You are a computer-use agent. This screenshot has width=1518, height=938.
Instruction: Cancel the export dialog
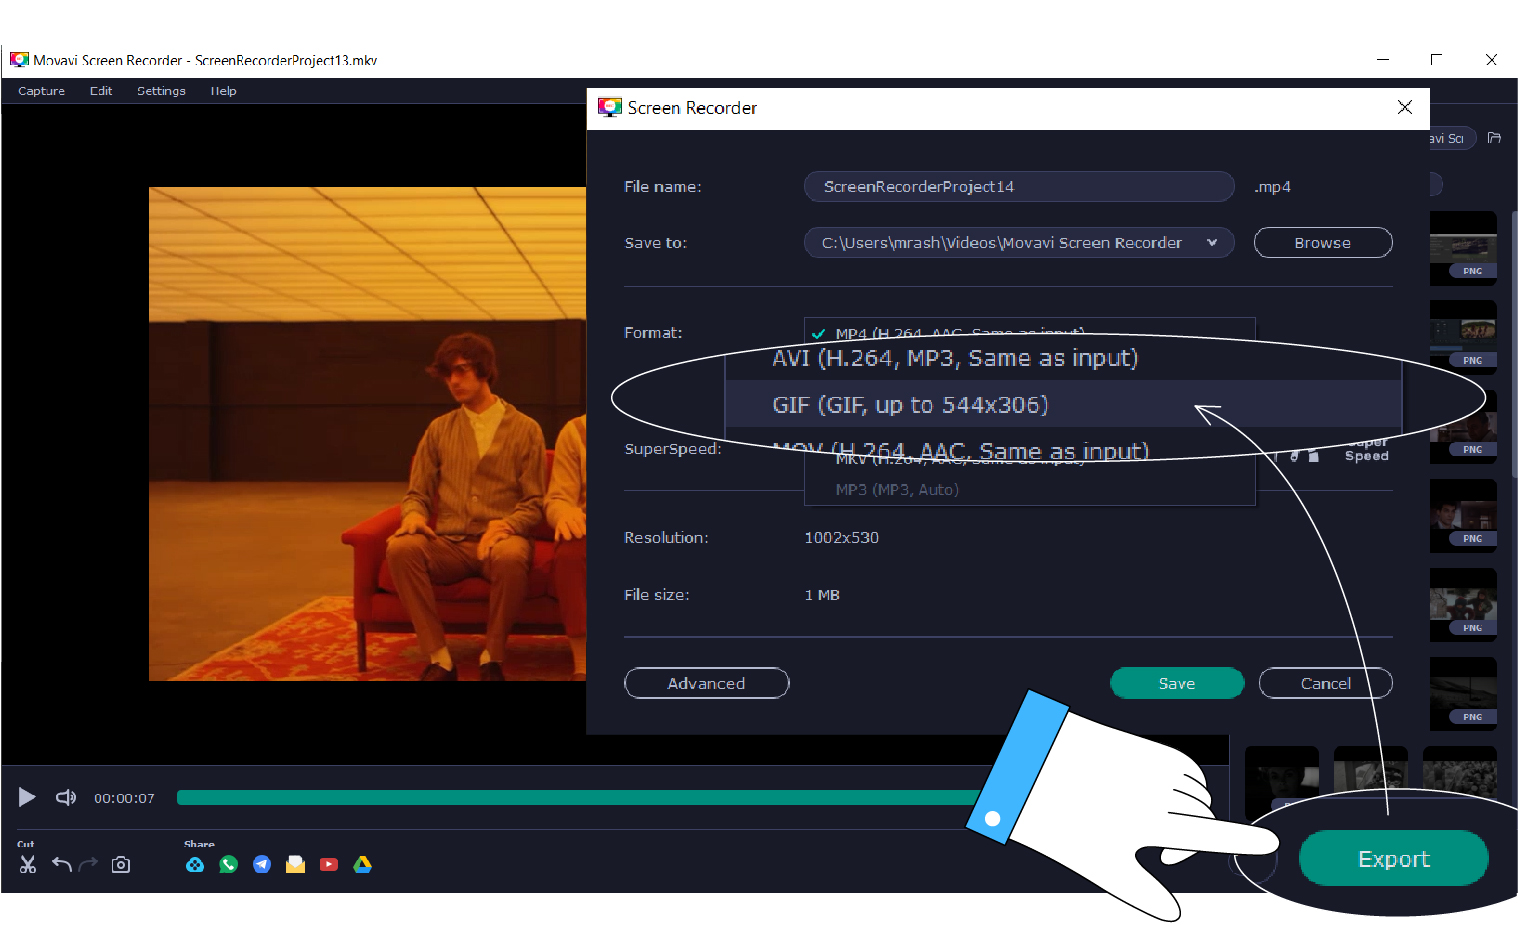point(1326,683)
